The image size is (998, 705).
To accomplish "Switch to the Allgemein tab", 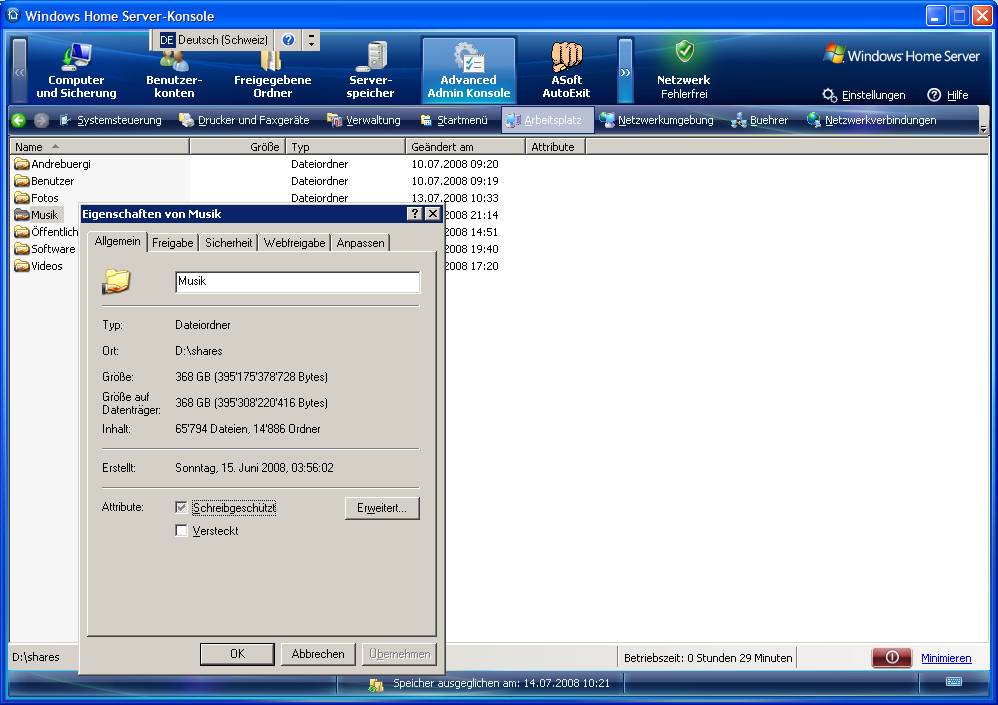I will click(x=118, y=241).
